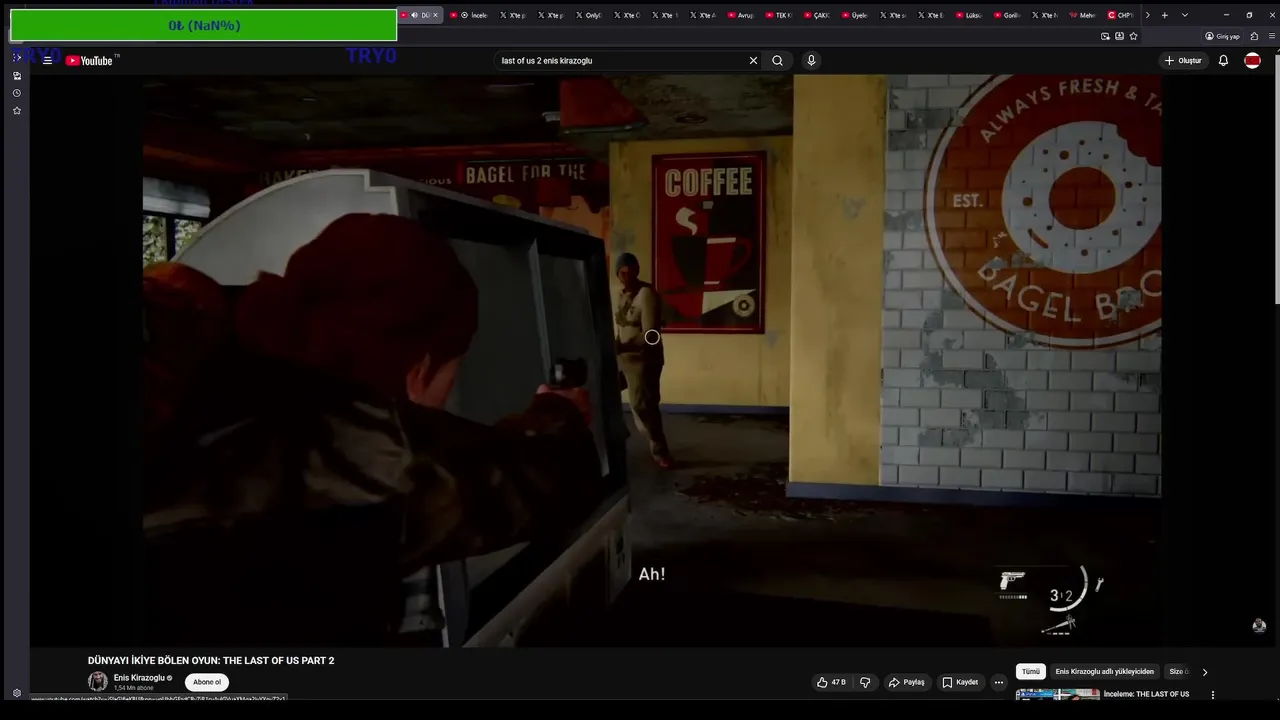Open the browser application menu icon

[1272, 36]
